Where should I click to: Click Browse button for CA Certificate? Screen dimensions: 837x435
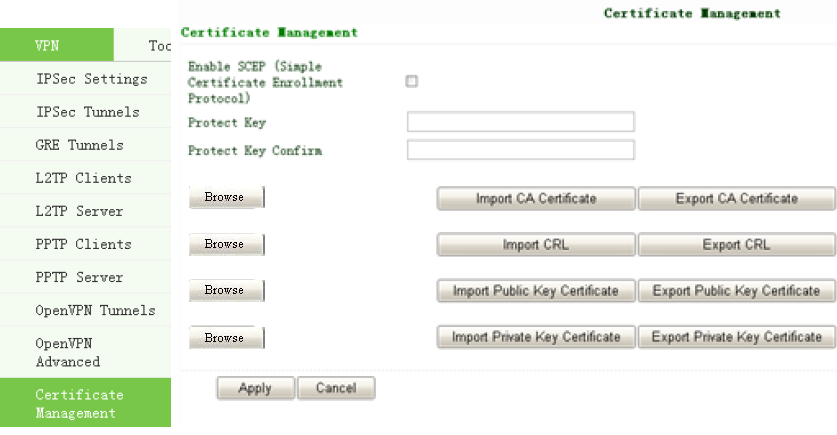(x=225, y=197)
